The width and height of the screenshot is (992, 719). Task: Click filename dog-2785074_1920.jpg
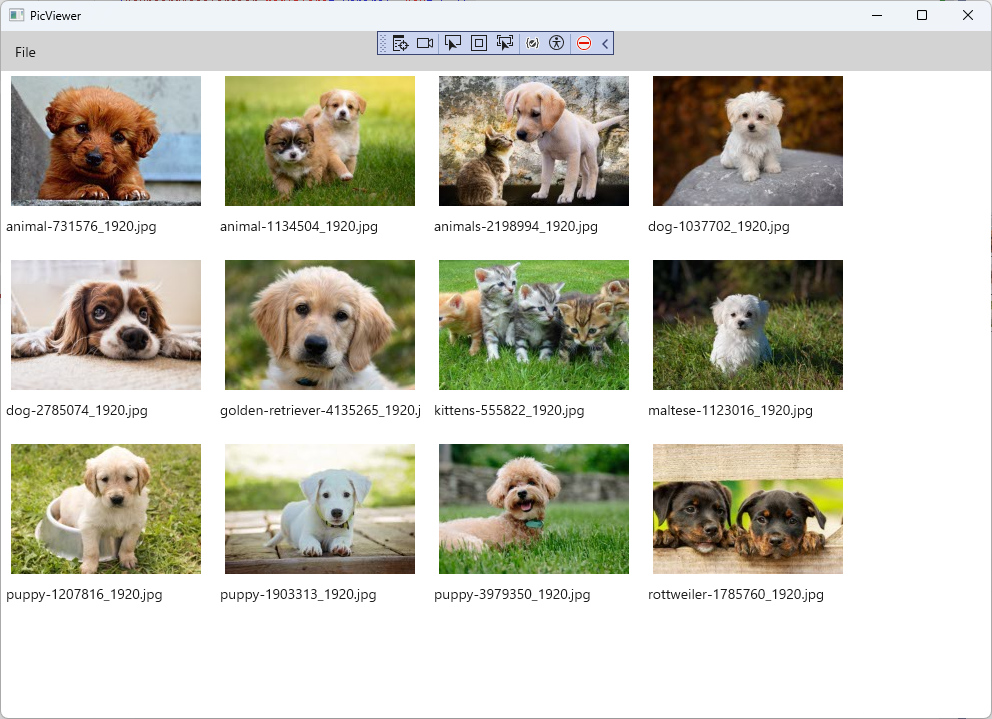coord(77,411)
